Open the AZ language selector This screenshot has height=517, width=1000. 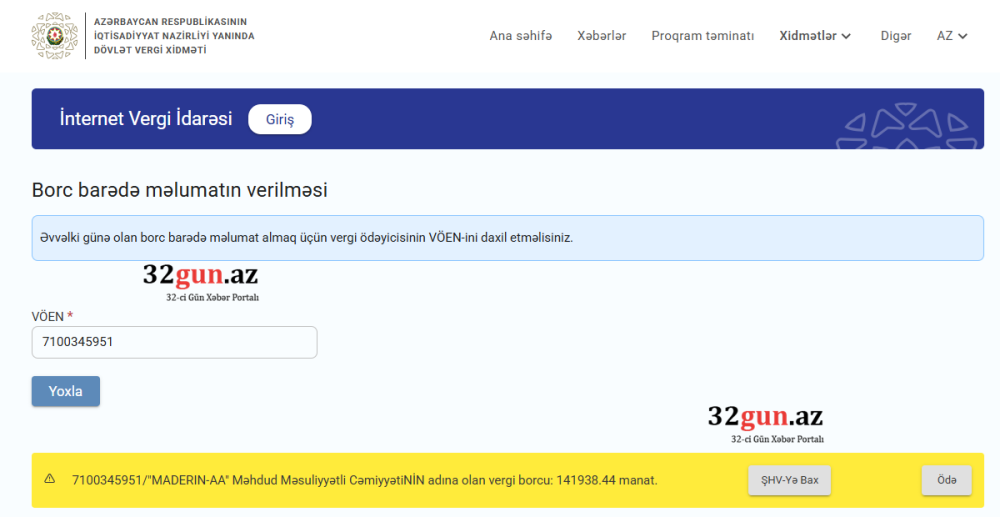952,36
